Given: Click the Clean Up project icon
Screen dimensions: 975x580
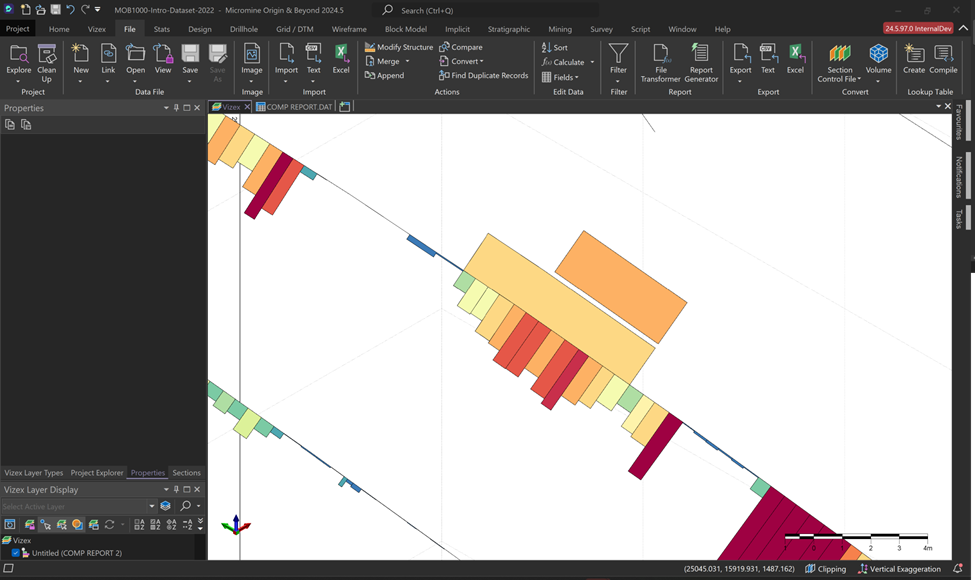Looking at the screenshot, I should pyautogui.click(x=46, y=58).
